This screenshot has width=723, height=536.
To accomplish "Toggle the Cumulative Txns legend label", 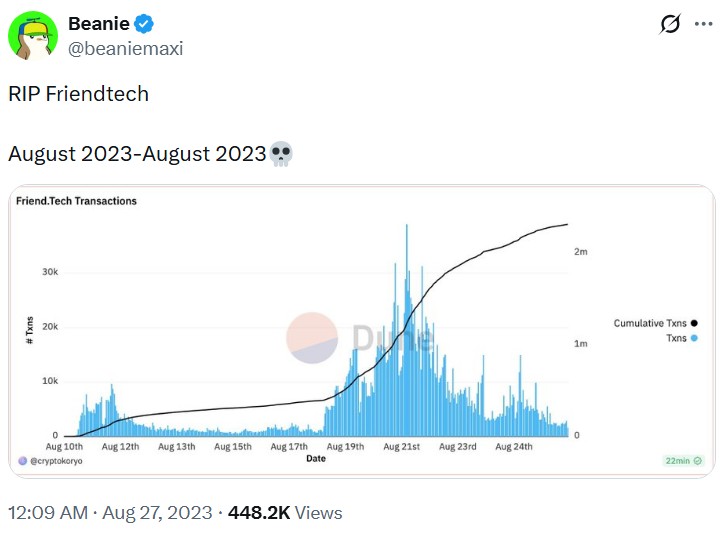I will pos(650,323).
